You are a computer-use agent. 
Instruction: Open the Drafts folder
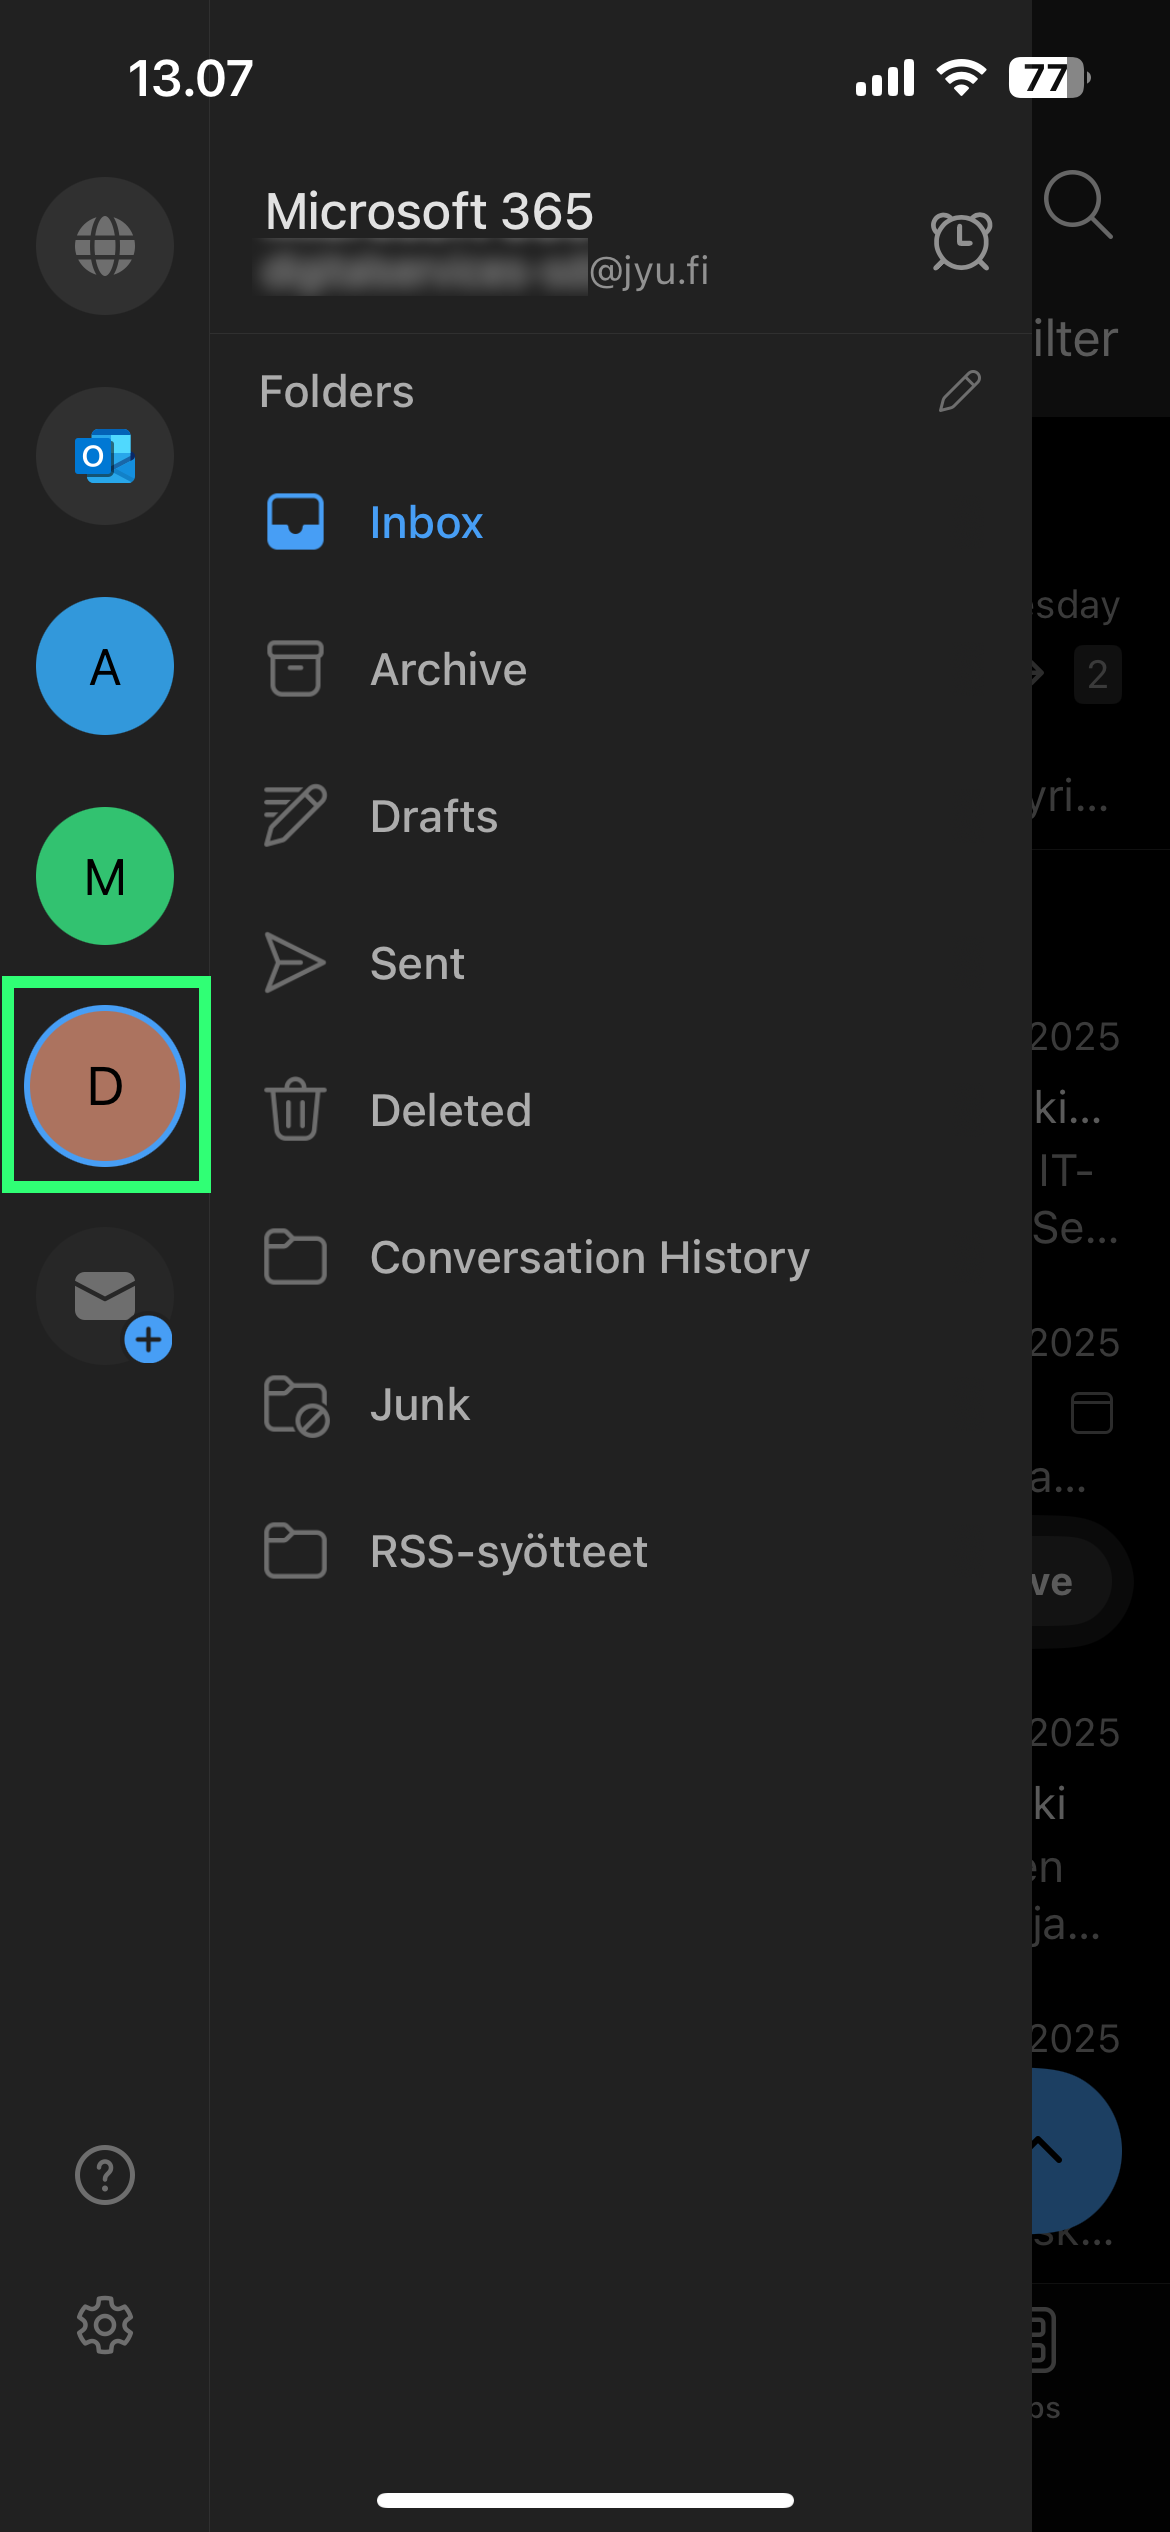click(620, 816)
